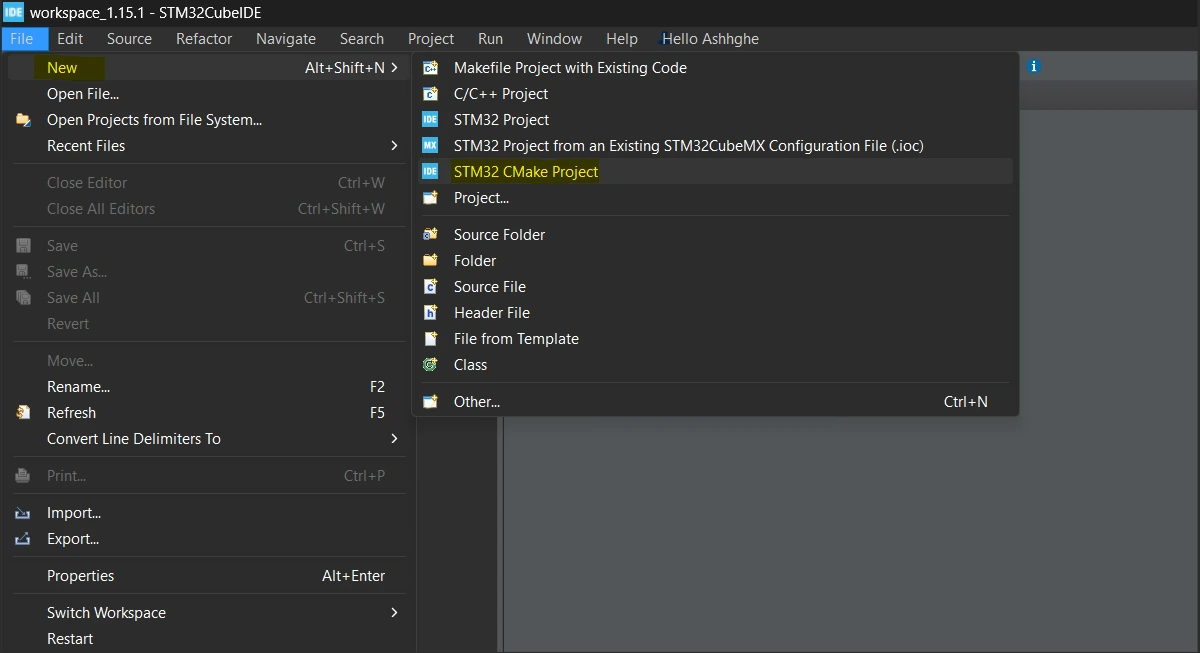Click the File from Template icon

click(x=430, y=339)
